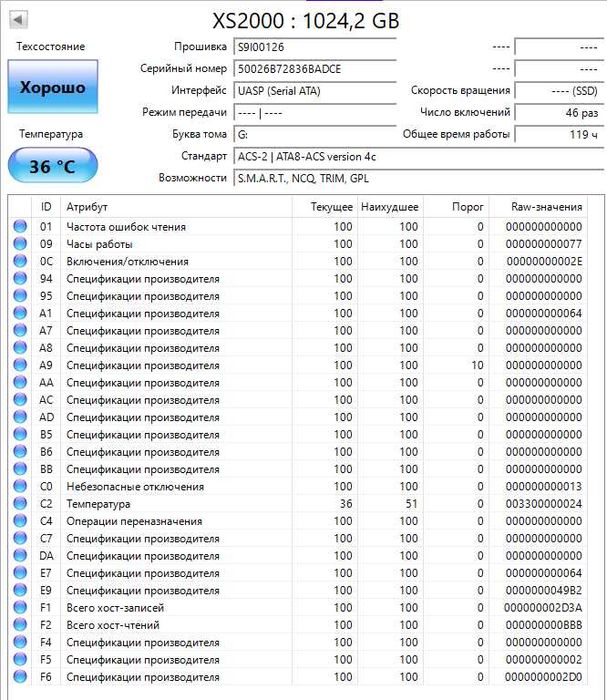Click rotation speed field ---- (SSD)
607x700 pixels.
[559, 91]
